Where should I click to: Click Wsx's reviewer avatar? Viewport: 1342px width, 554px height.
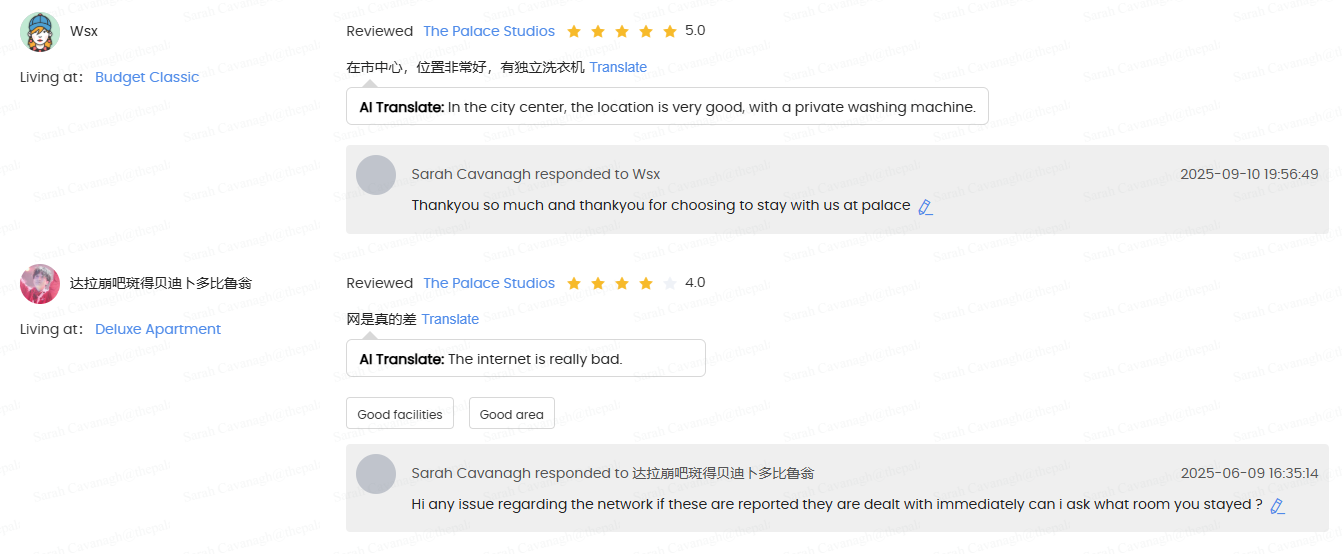(x=40, y=32)
